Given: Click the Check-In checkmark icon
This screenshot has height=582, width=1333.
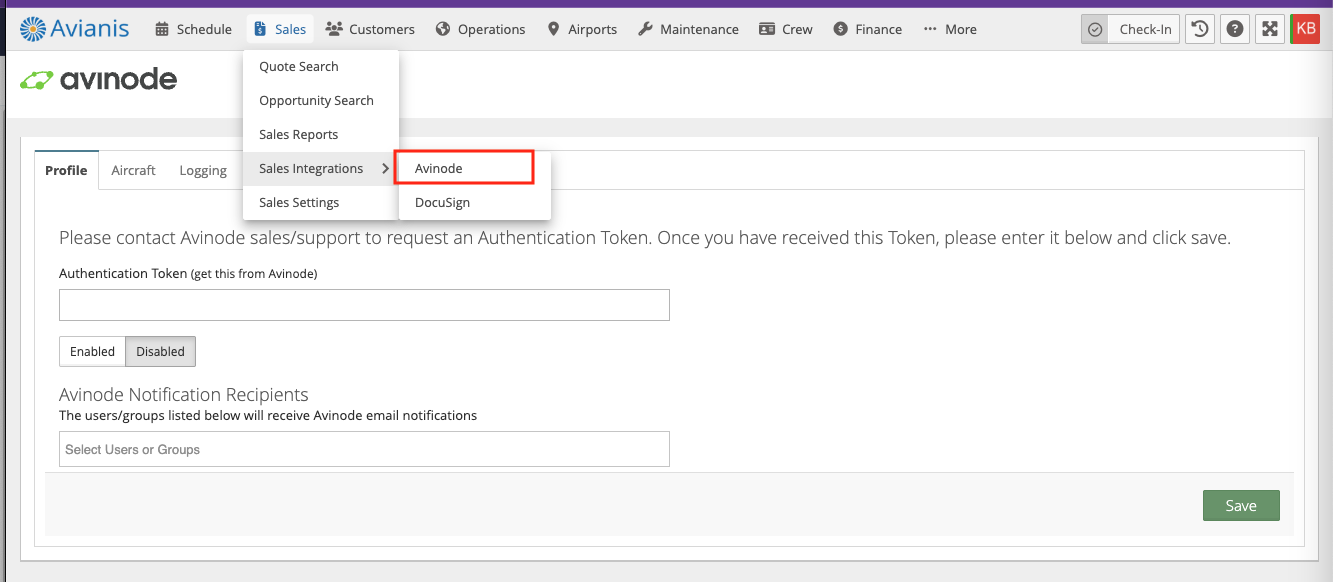Looking at the screenshot, I should pyautogui.click(x=1095, y=29).
